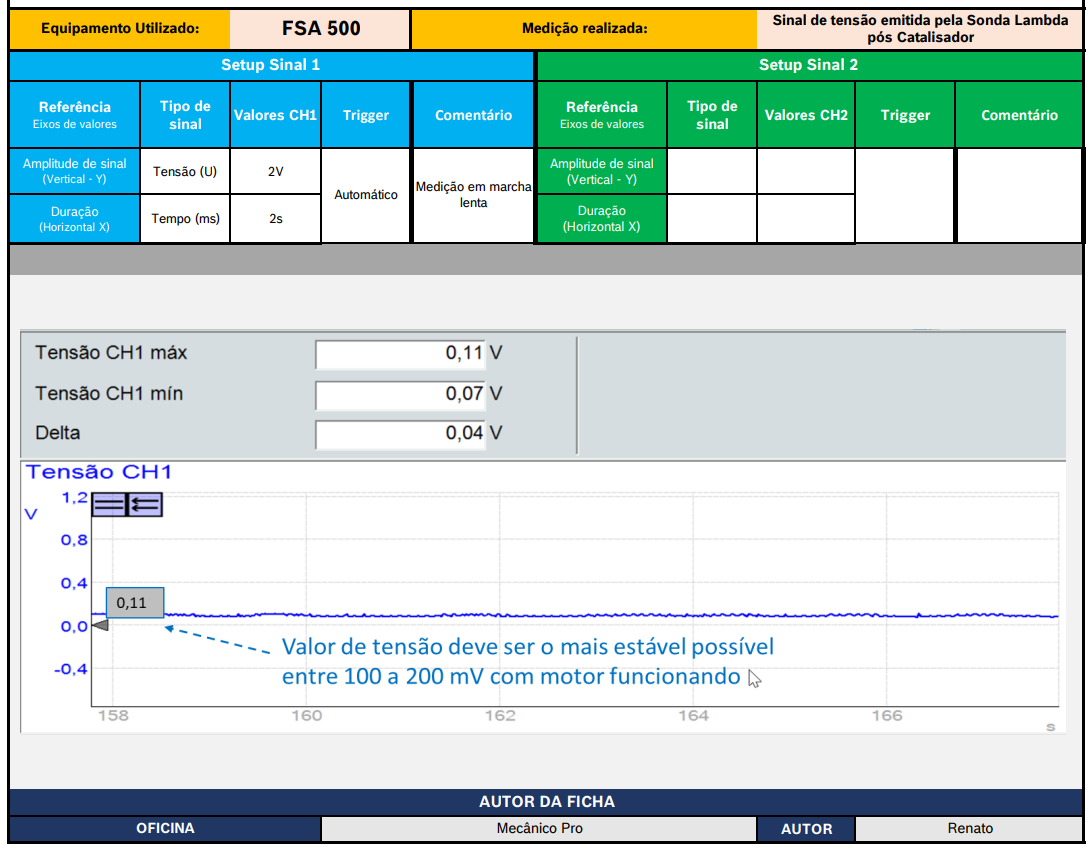This screenshot has width=1092, height=849.
Task: Click Duração (Horizontal X) cell in Setup Sinal 1
Action: 75,219
